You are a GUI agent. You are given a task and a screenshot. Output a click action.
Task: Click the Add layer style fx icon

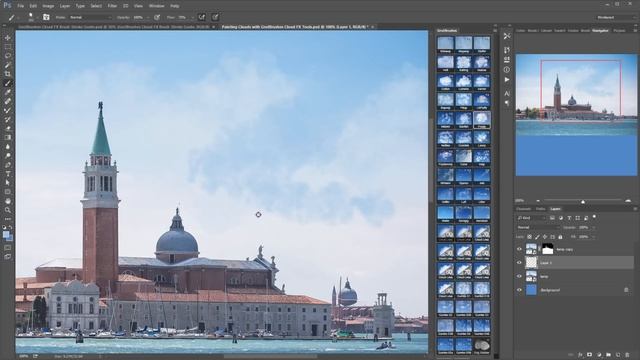pyautogui.click(x=580, y=355)
